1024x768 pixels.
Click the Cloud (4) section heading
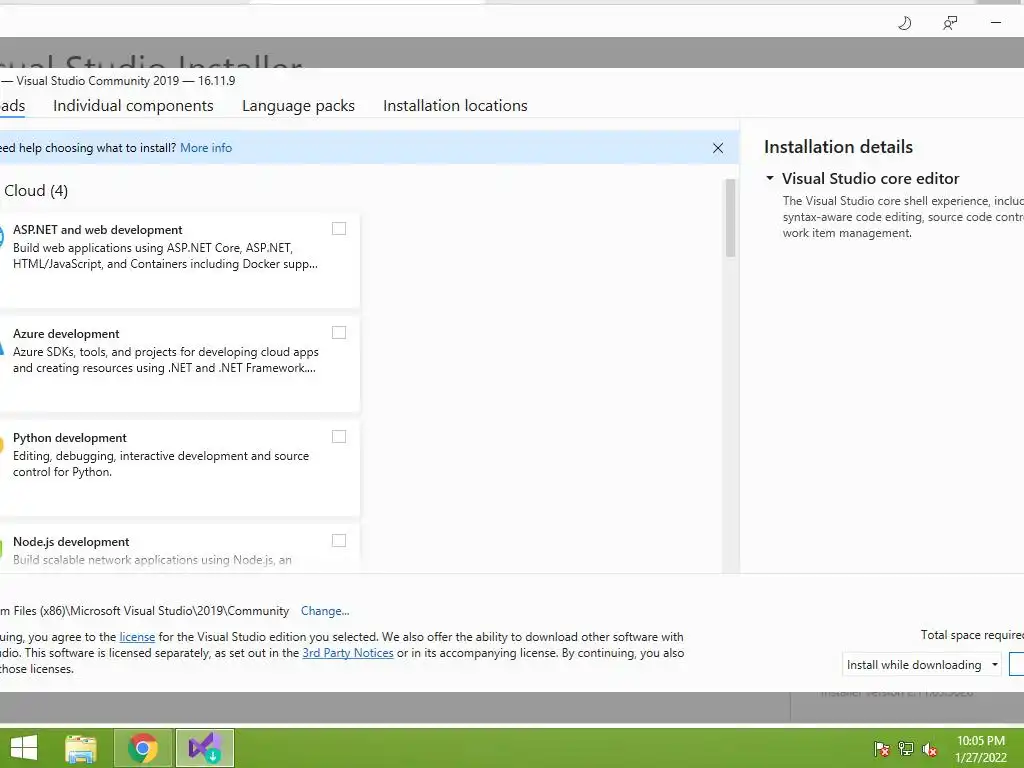pos(36,191)
